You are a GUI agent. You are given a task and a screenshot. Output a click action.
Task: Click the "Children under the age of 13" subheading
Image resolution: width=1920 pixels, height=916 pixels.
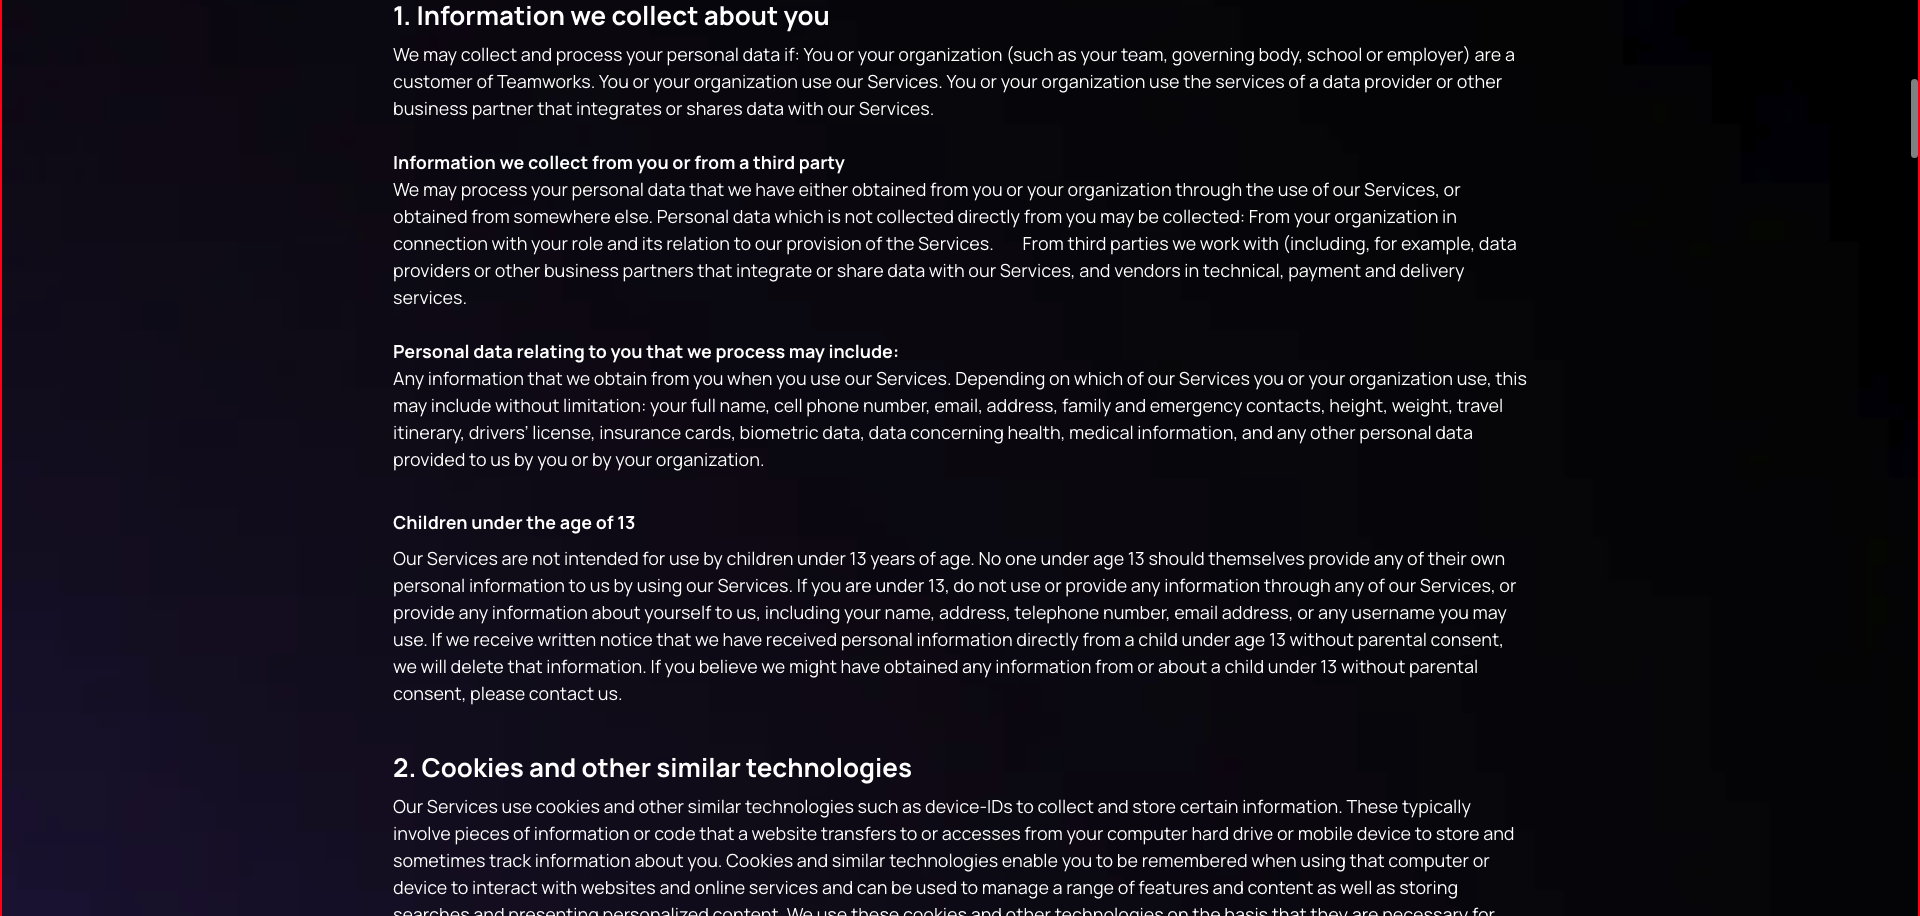click(513, 523)
